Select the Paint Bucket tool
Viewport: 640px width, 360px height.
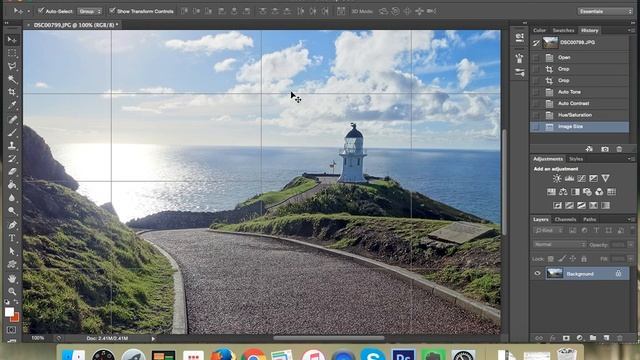click(x=12, y=185)
